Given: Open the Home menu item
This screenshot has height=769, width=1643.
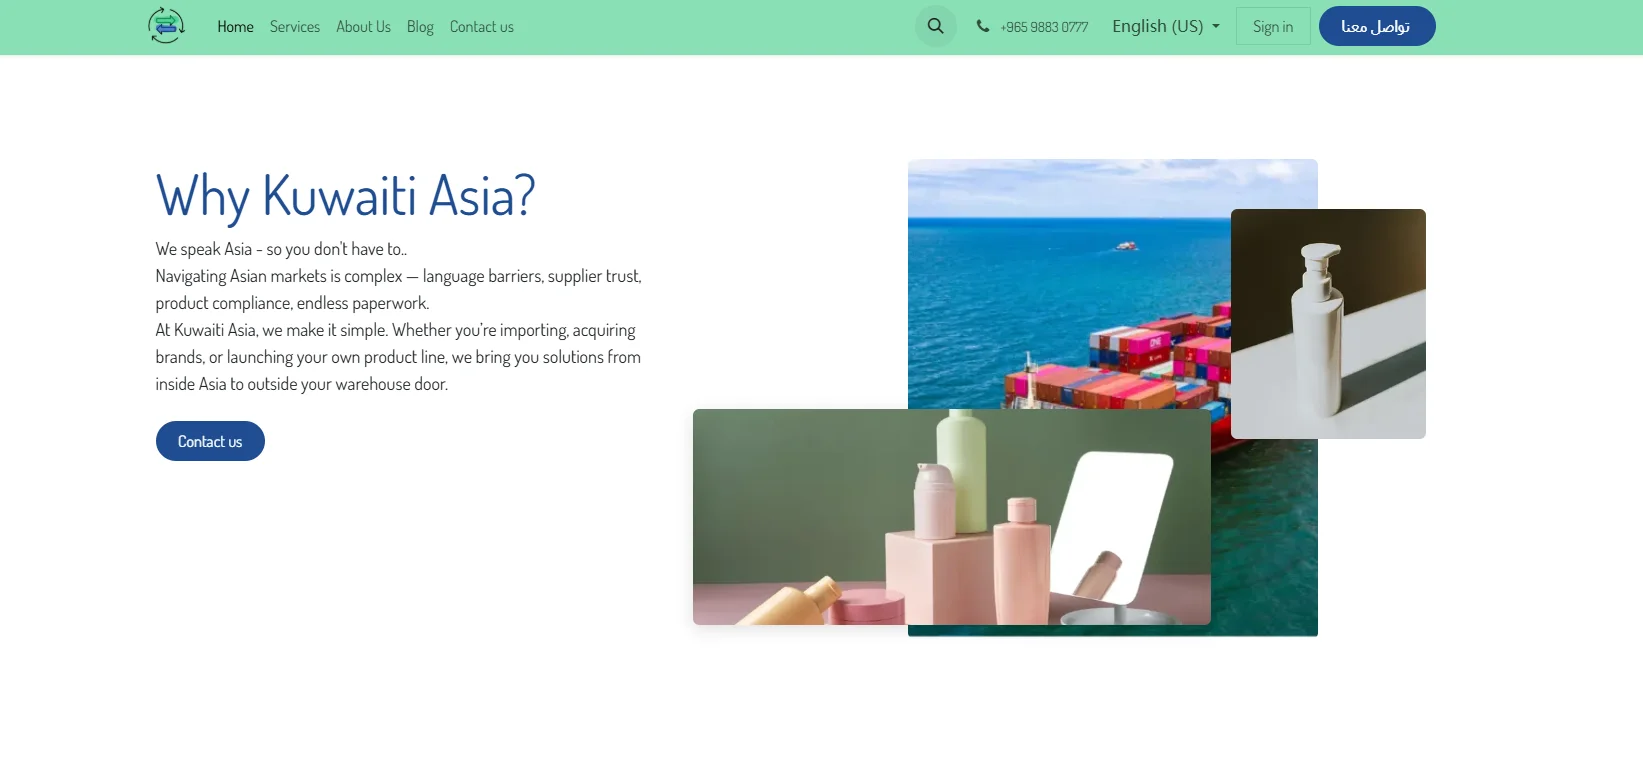Looking at the screenshot, I should [x=235, y=27].
